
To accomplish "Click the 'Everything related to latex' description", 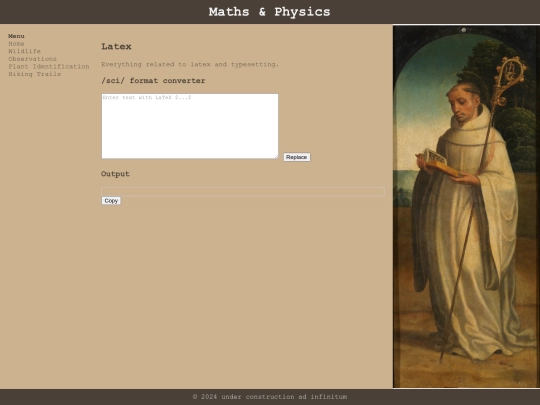I will click(x=190, y=64).
